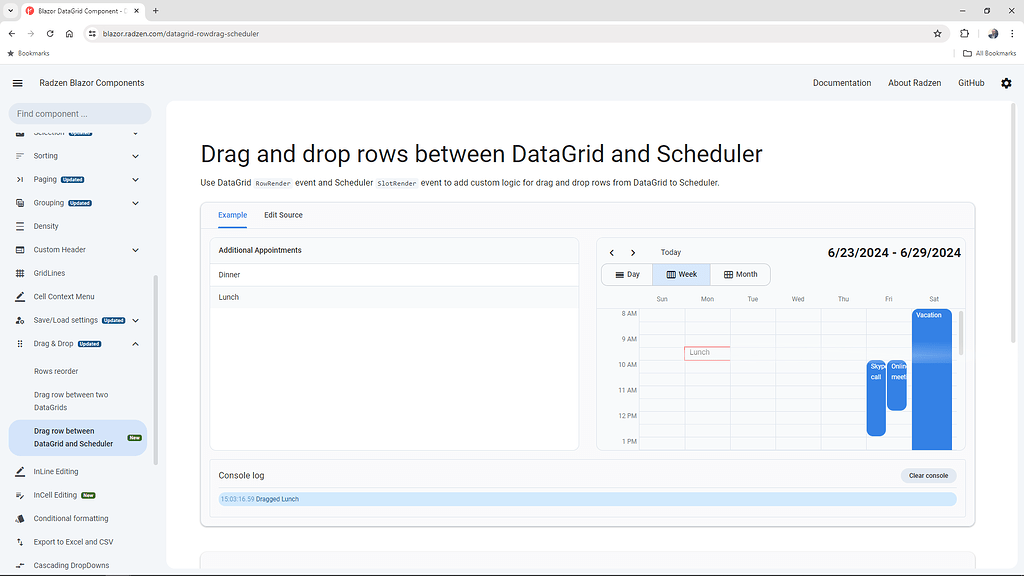The width and height of the screenshot is (1024, 576).
Task: Open the GridLines sidebar item
Action: [x=50, y=273]
